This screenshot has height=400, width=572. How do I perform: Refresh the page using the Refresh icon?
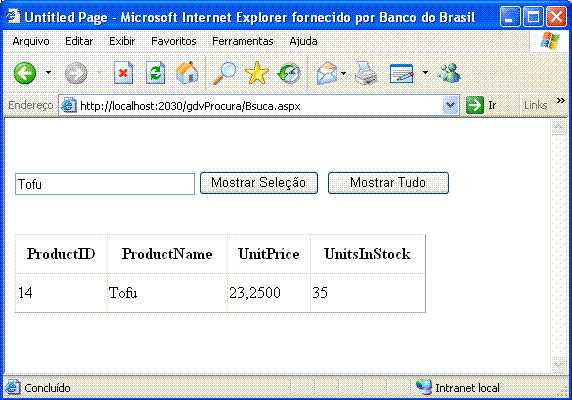[x=155, y=73]
